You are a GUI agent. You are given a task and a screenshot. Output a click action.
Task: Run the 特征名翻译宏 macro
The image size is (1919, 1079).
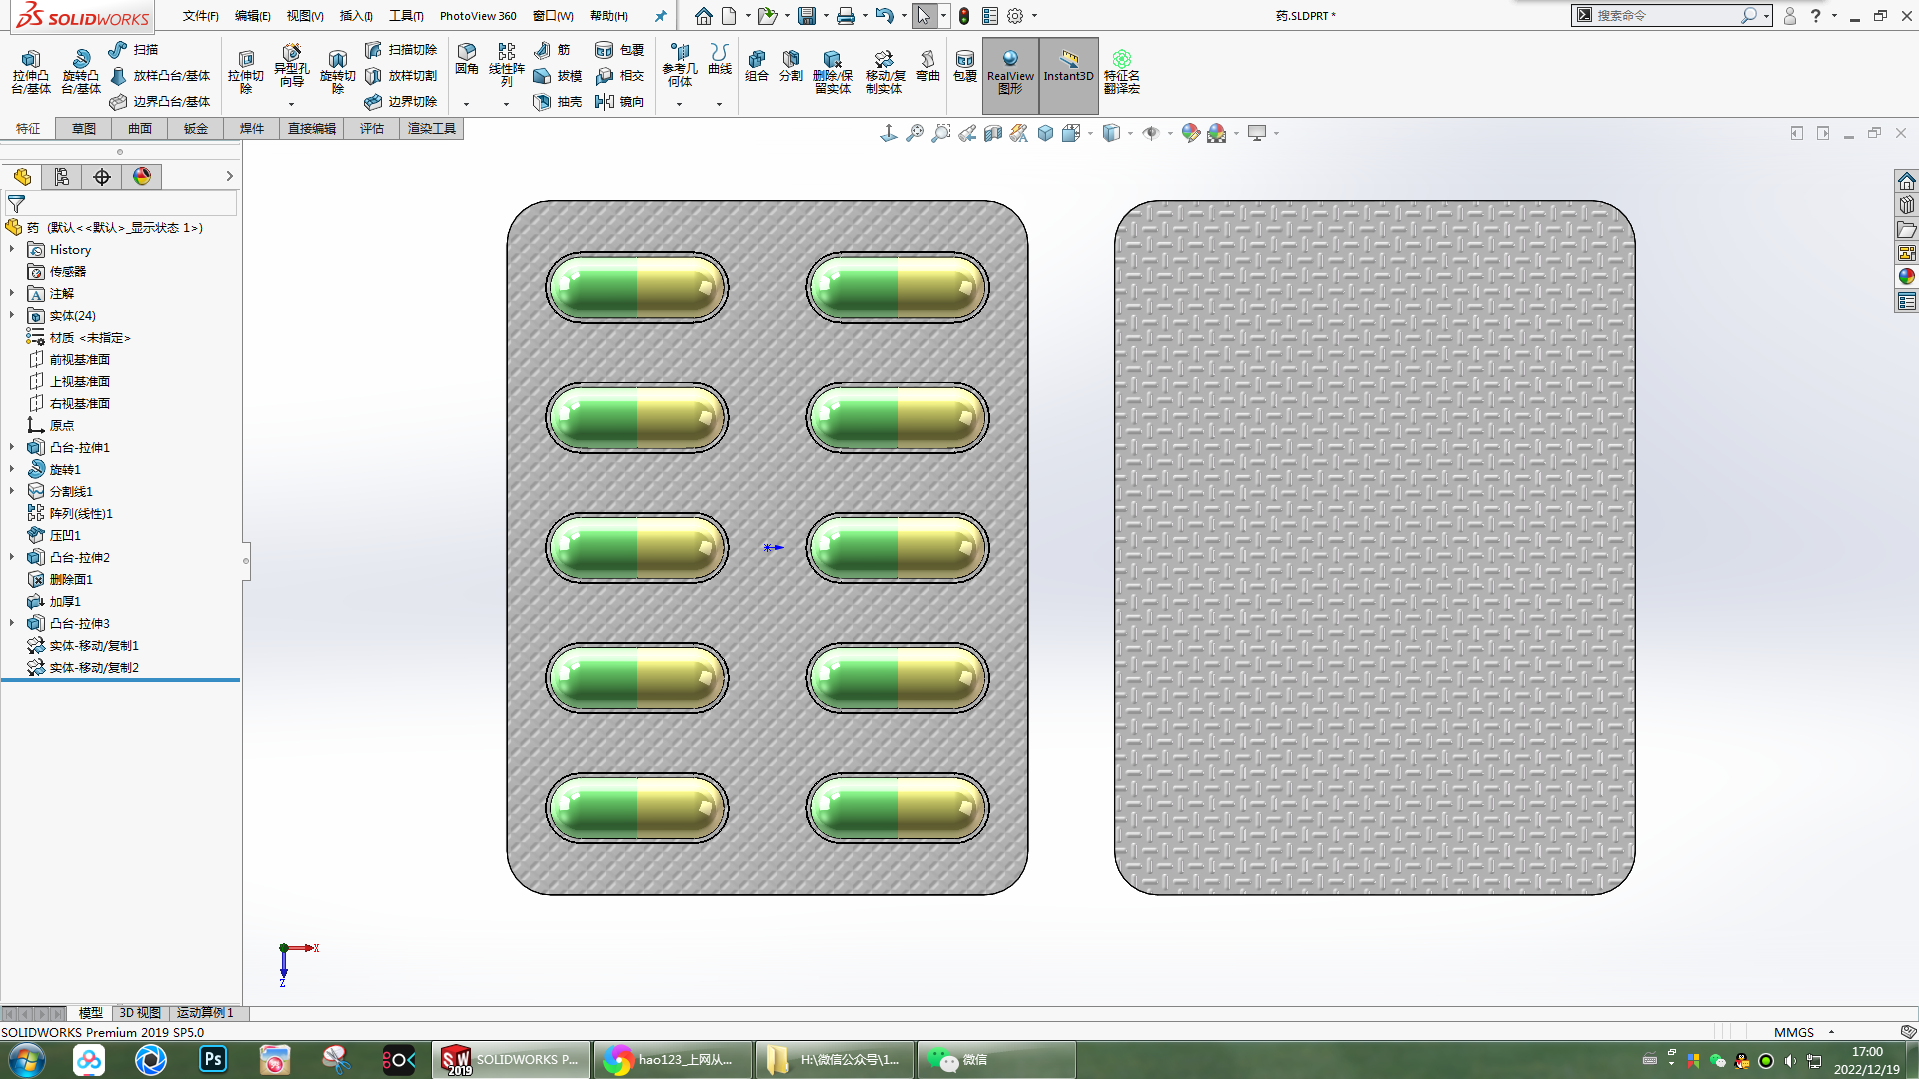[1122, 72]
